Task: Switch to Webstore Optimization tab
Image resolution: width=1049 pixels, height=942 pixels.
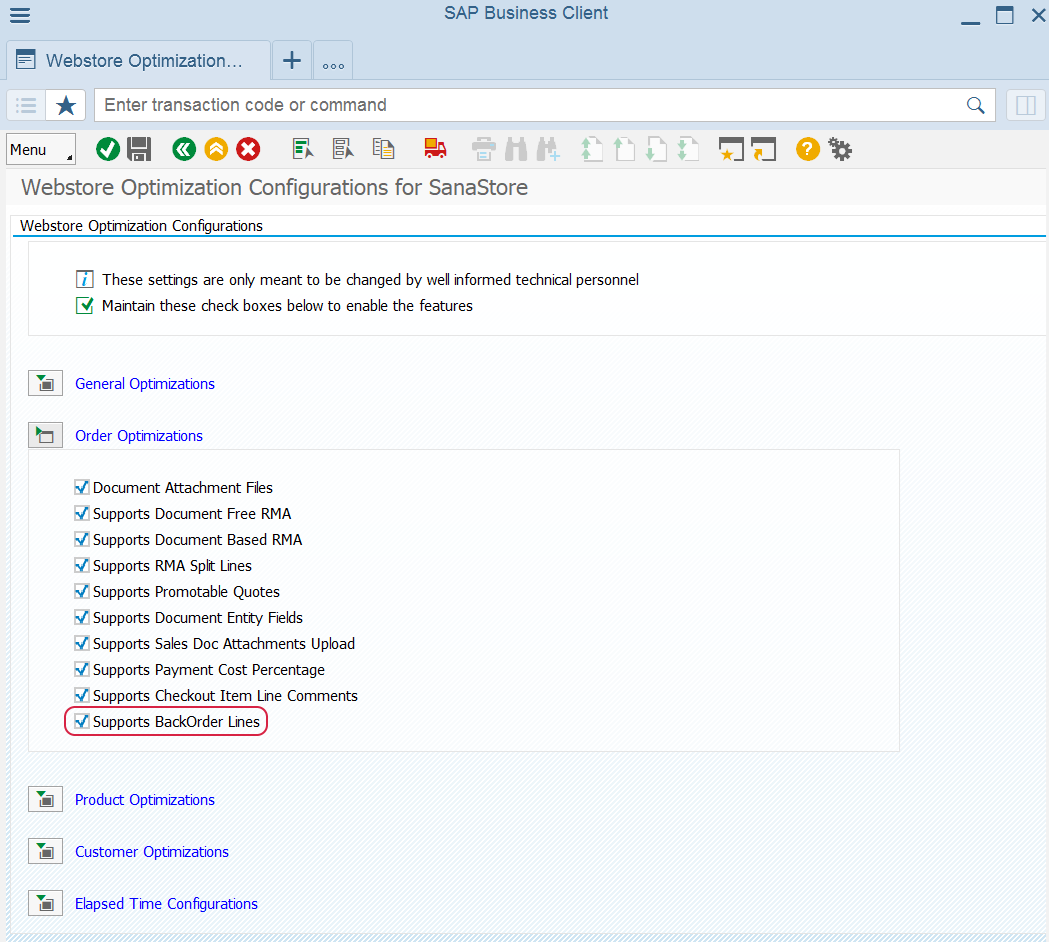Action: pyautogui.click(x=138, y=60)
